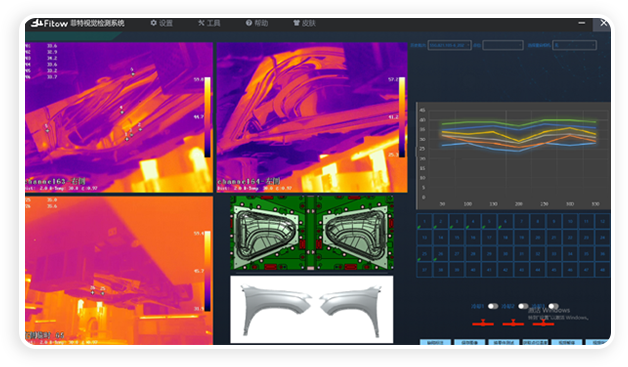Toggle the 冷却2 cooling switch
This screenshot has width=628, height=367.
(523, 306)
